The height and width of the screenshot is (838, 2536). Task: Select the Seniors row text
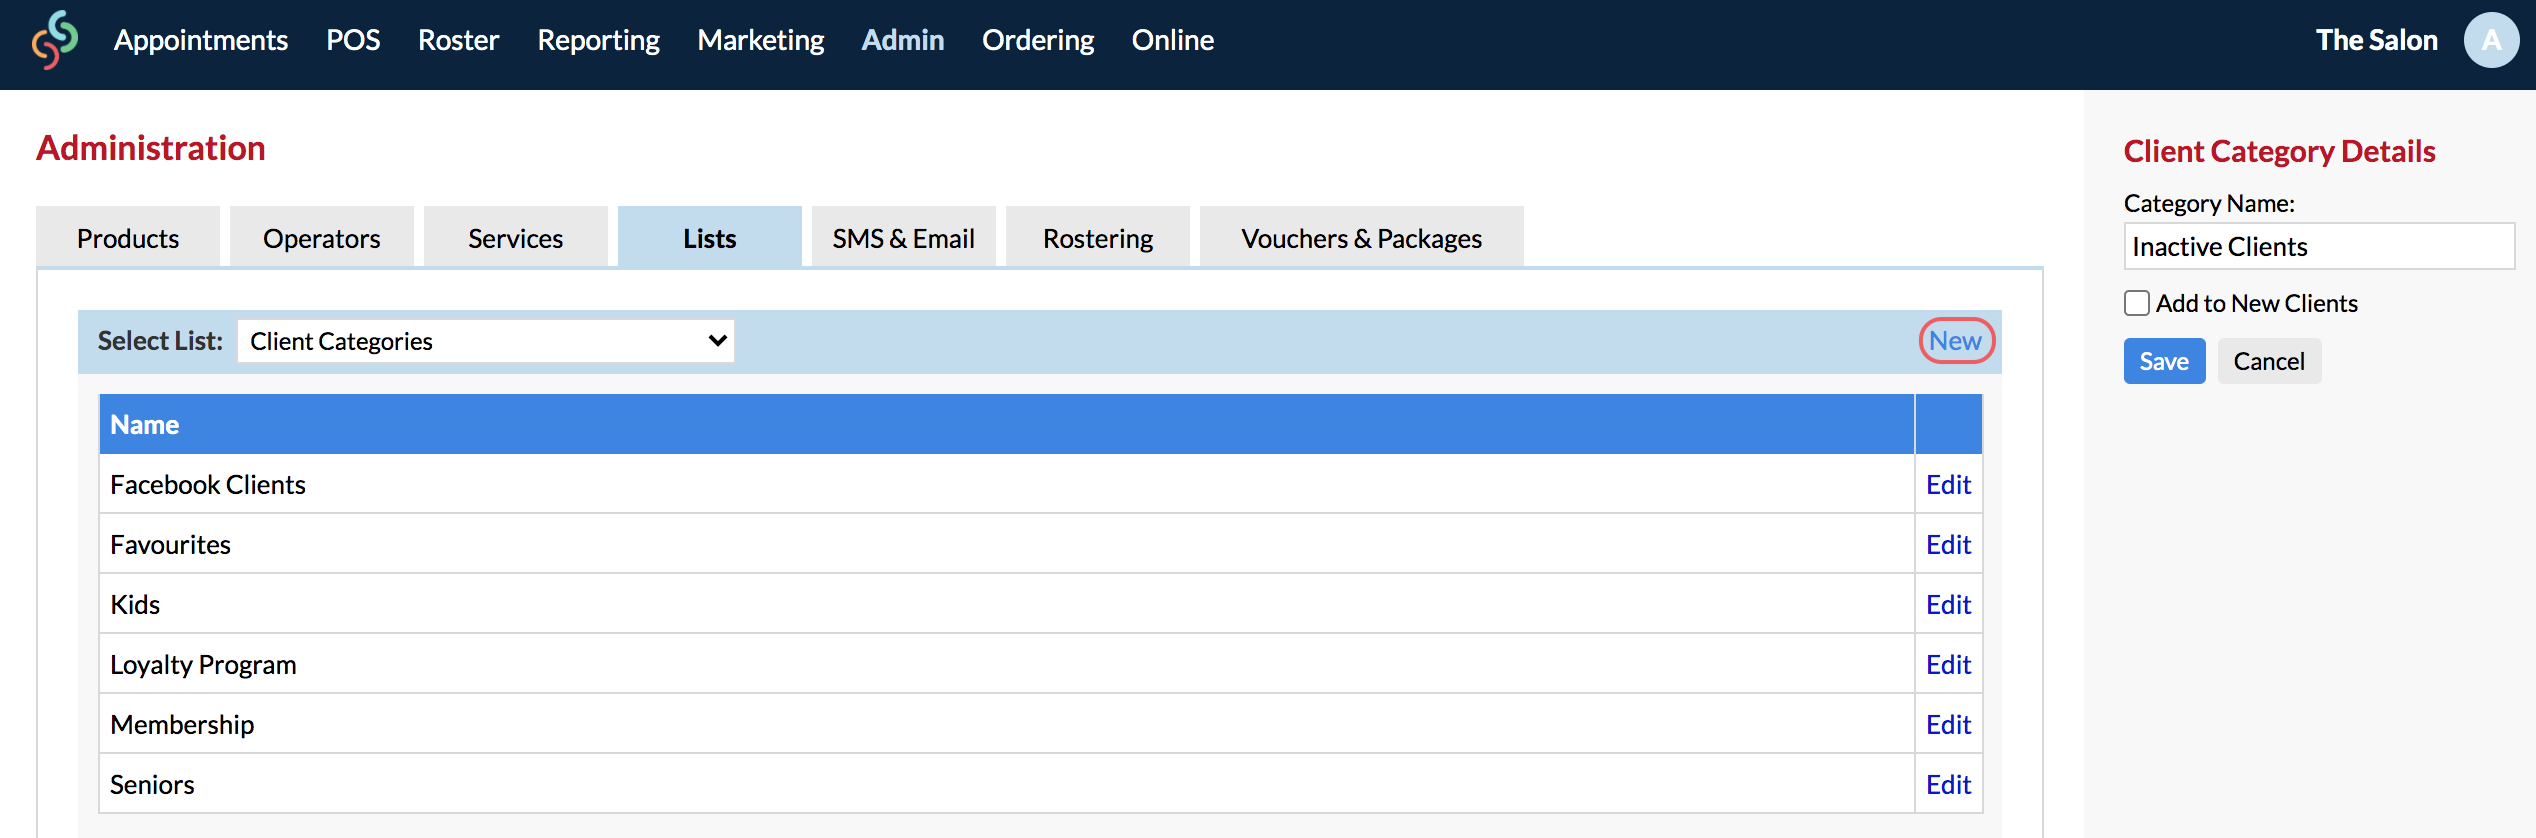point(152,785)
